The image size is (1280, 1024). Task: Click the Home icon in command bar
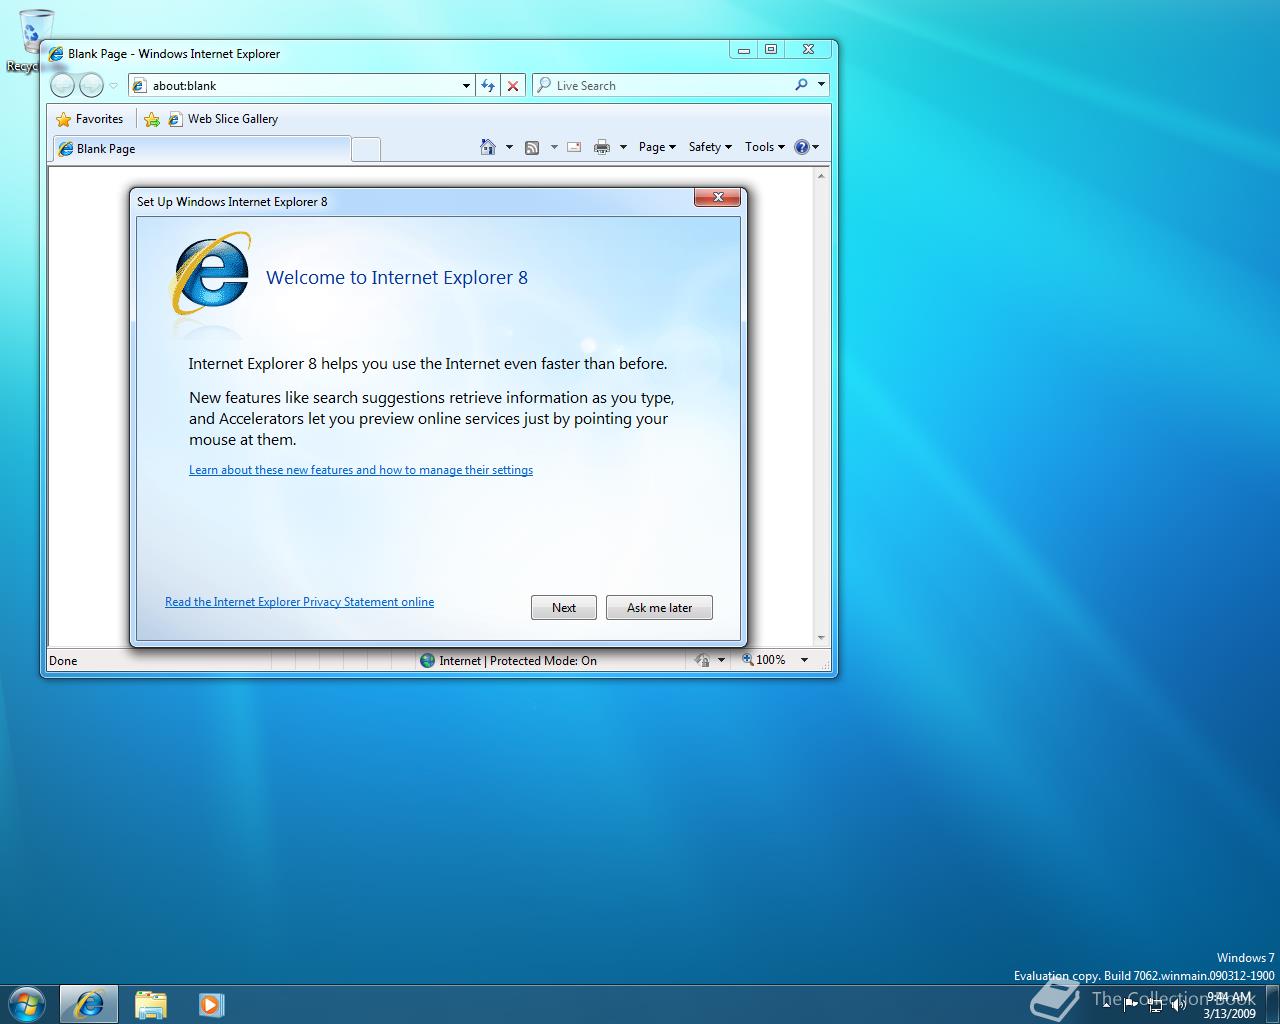pos(488,147)
